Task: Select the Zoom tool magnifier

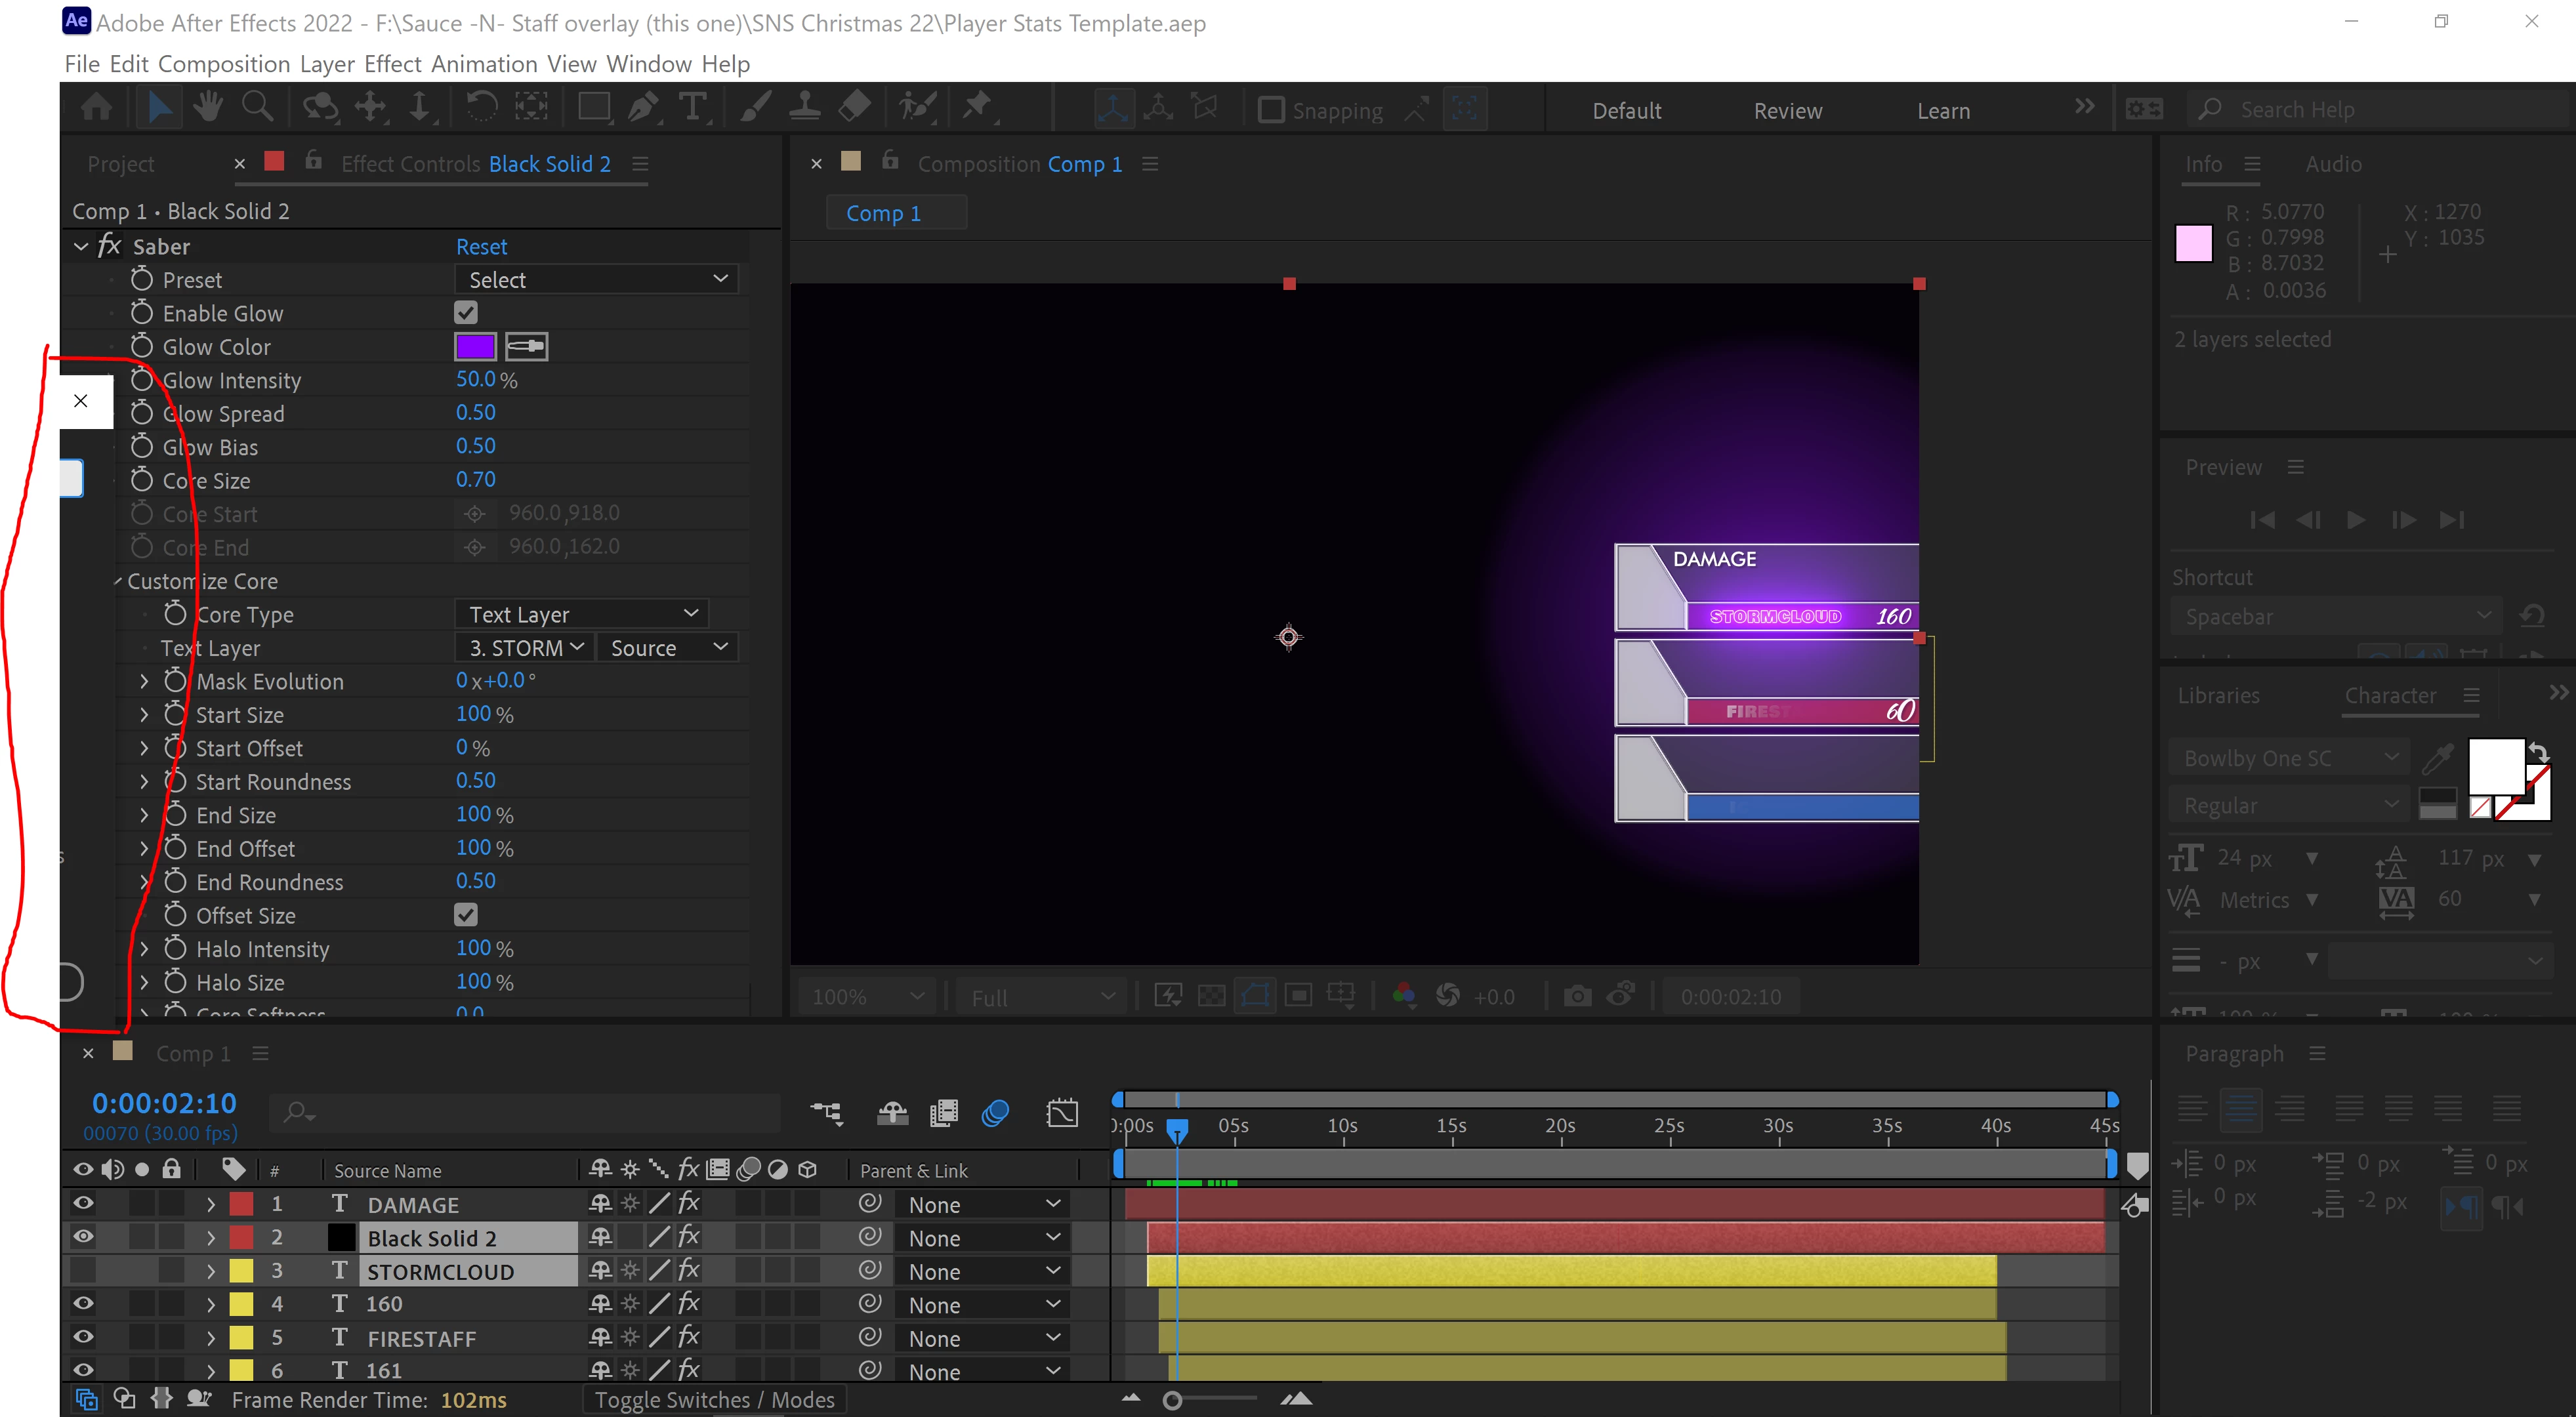Action: tap(257, 107)
